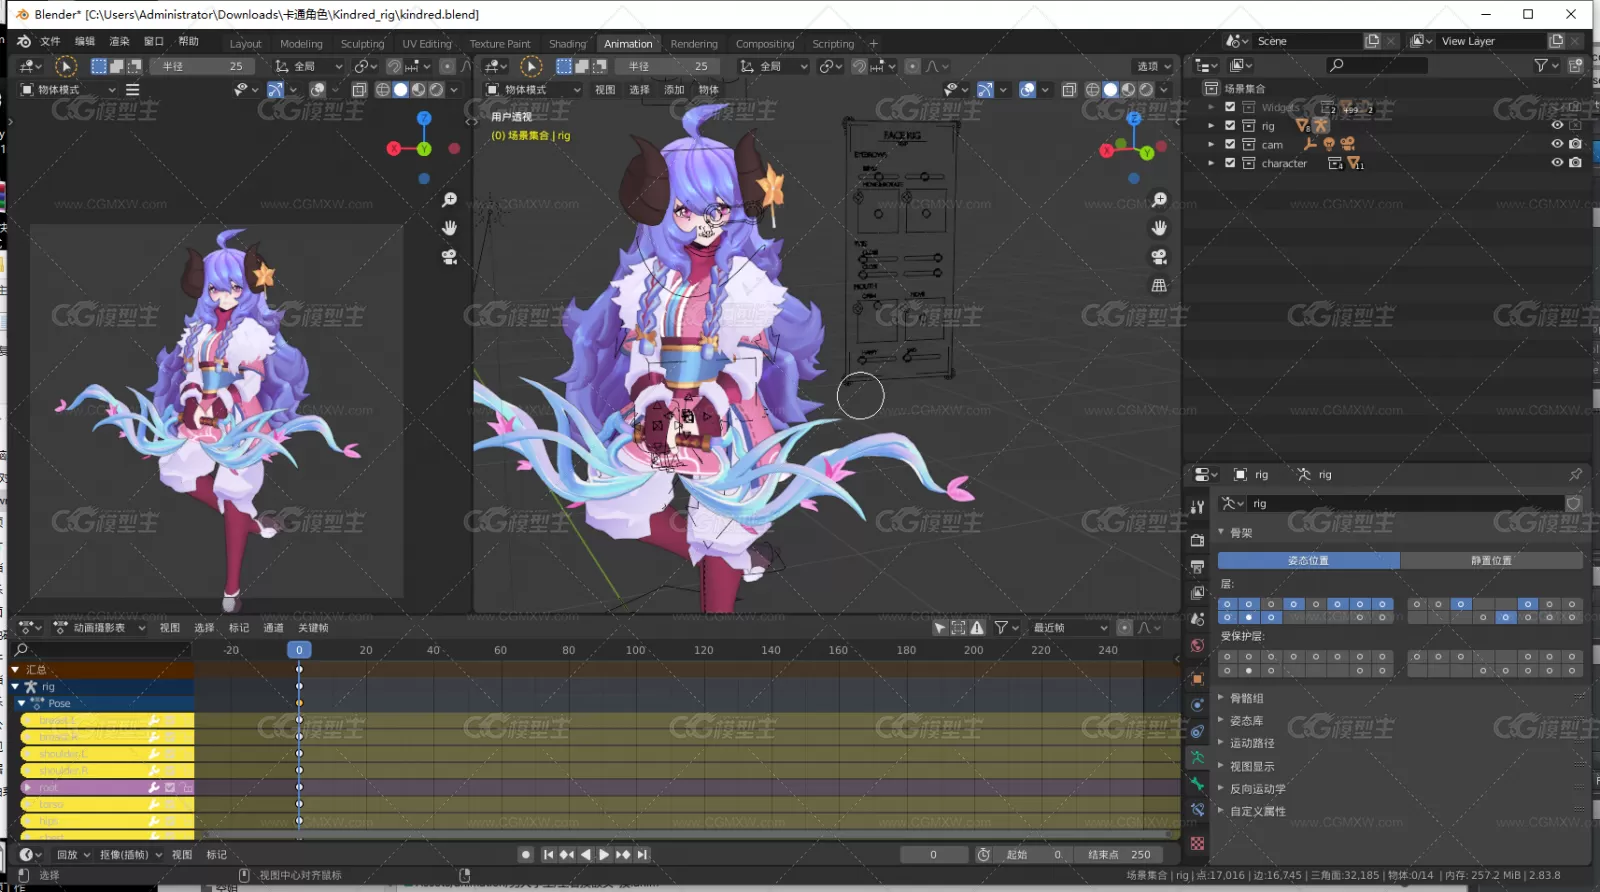Switch to the Shading workspace tab
The image size is (1600, 892).
tap(567, 44)
